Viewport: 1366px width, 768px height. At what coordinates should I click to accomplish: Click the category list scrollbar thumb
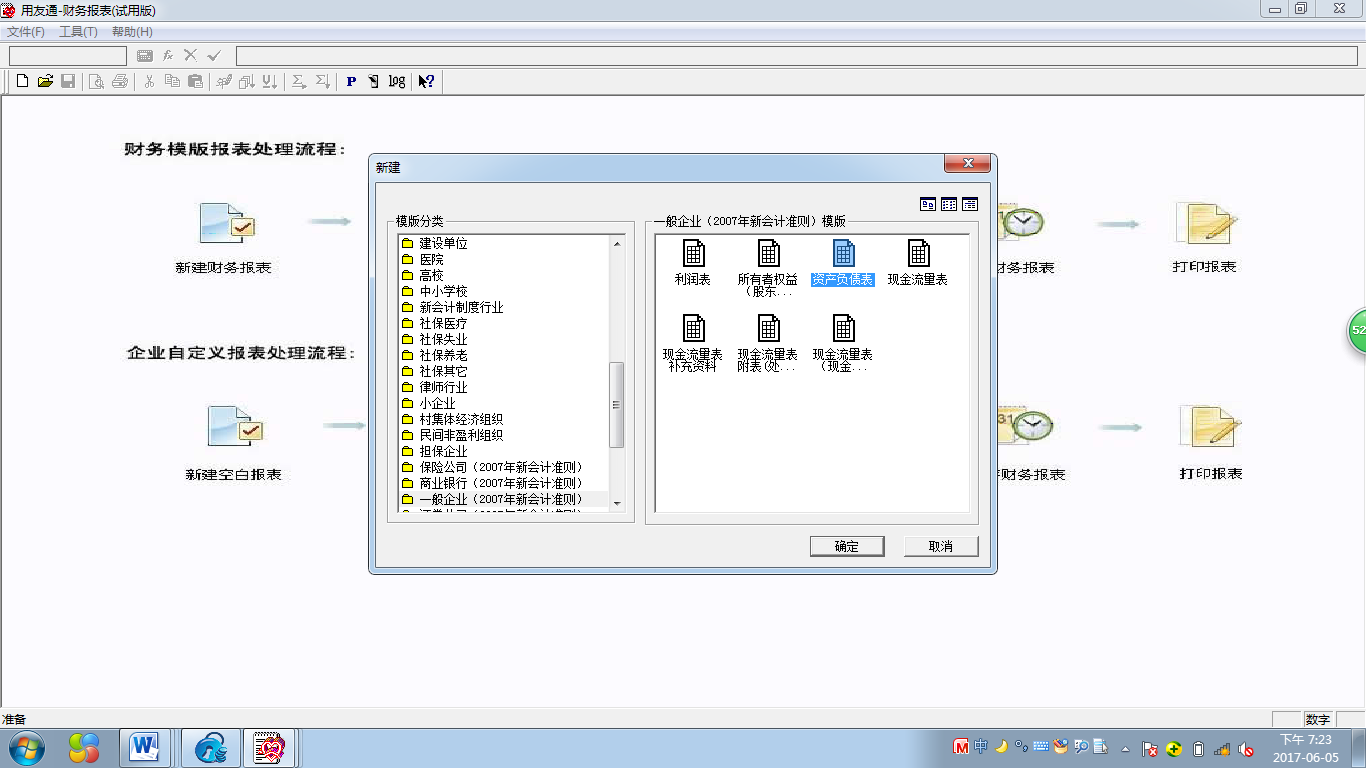617,405
